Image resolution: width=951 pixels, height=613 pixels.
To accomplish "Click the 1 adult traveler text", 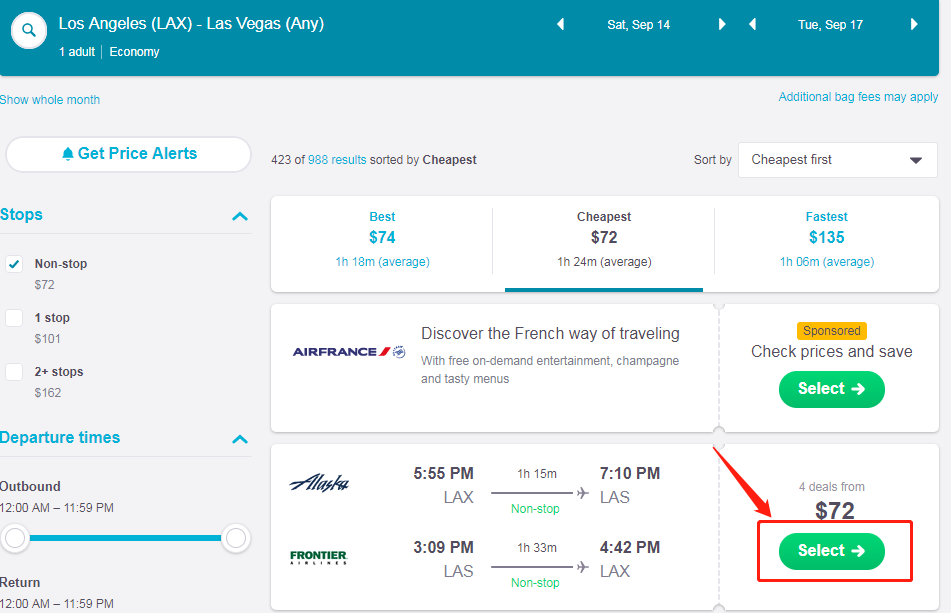I will 77,52.
